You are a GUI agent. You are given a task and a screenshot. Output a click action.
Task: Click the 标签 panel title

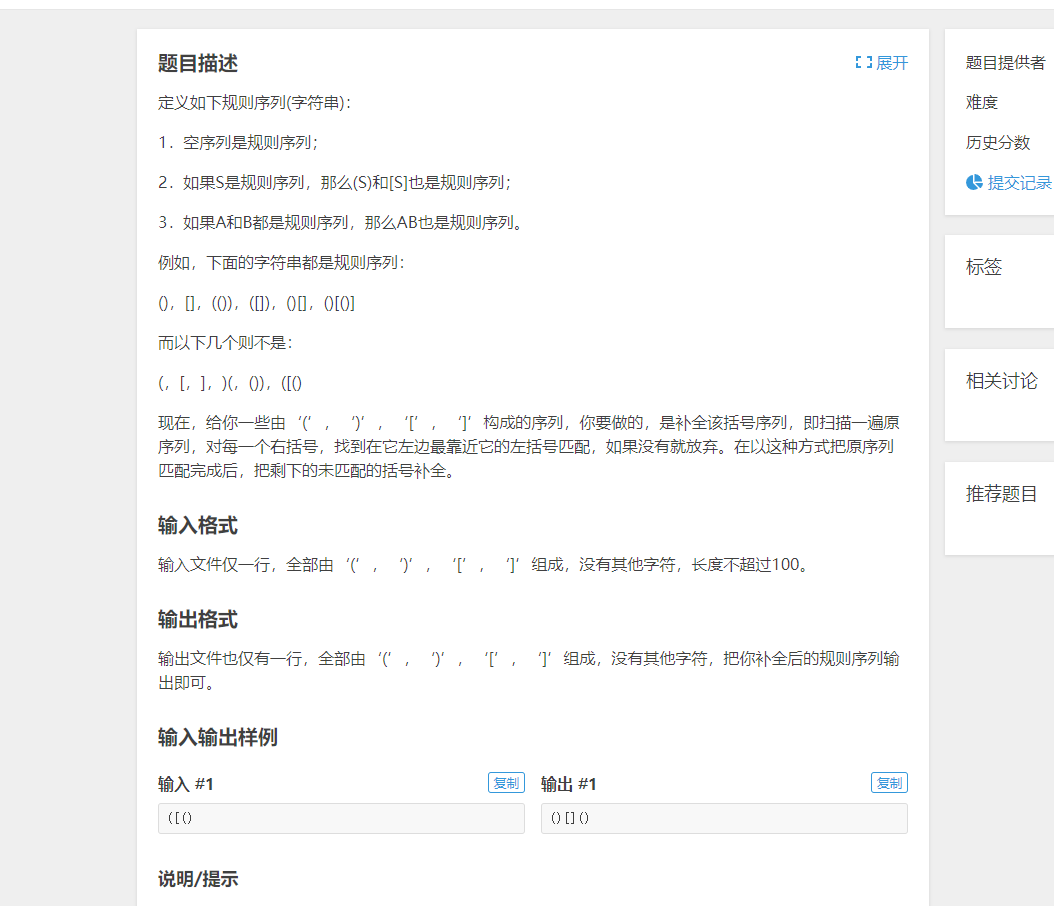point(984,267)
